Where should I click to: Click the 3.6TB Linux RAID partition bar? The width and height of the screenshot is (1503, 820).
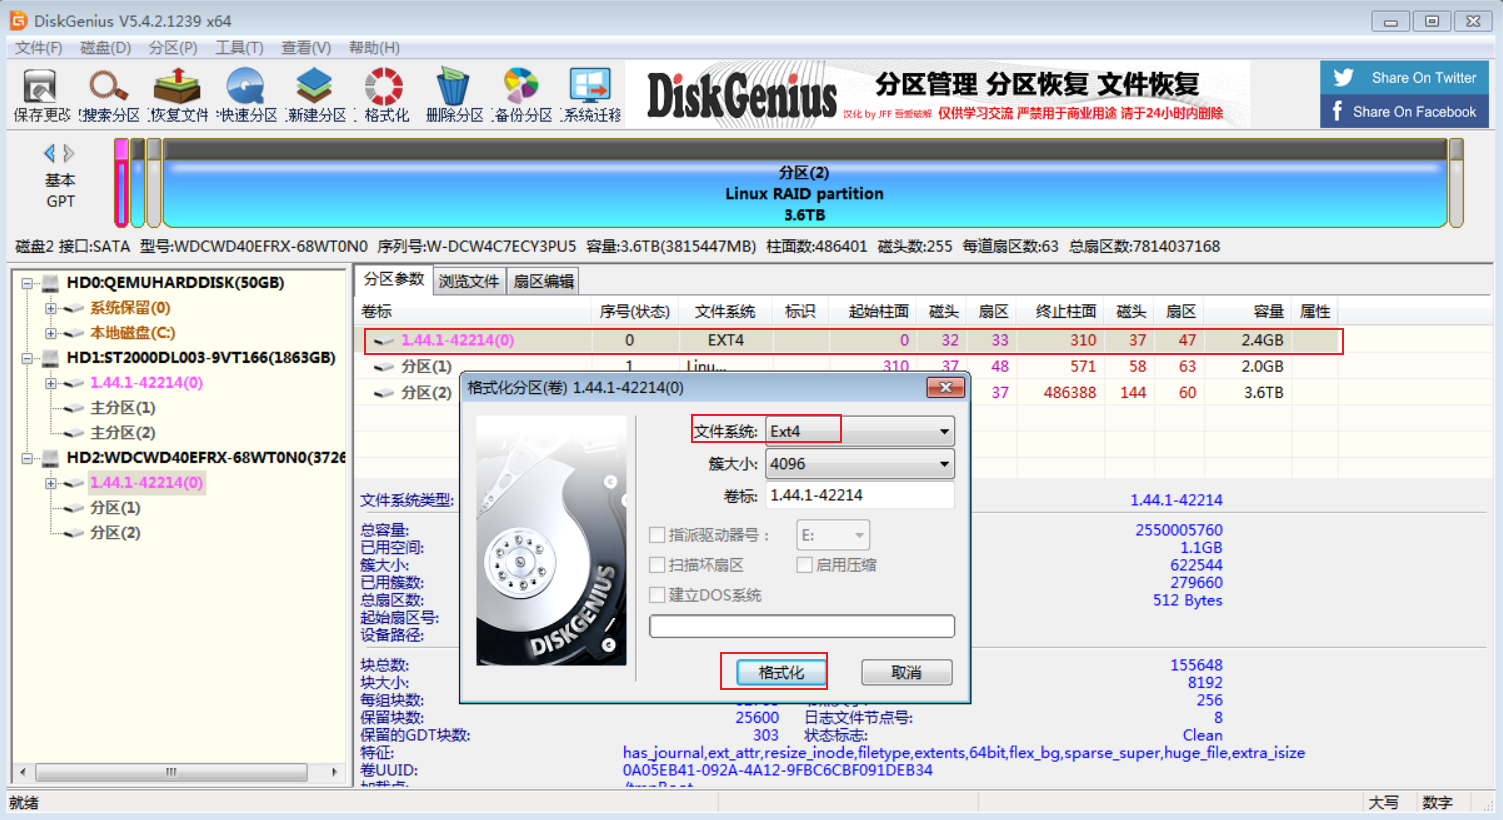click(804, 194)
